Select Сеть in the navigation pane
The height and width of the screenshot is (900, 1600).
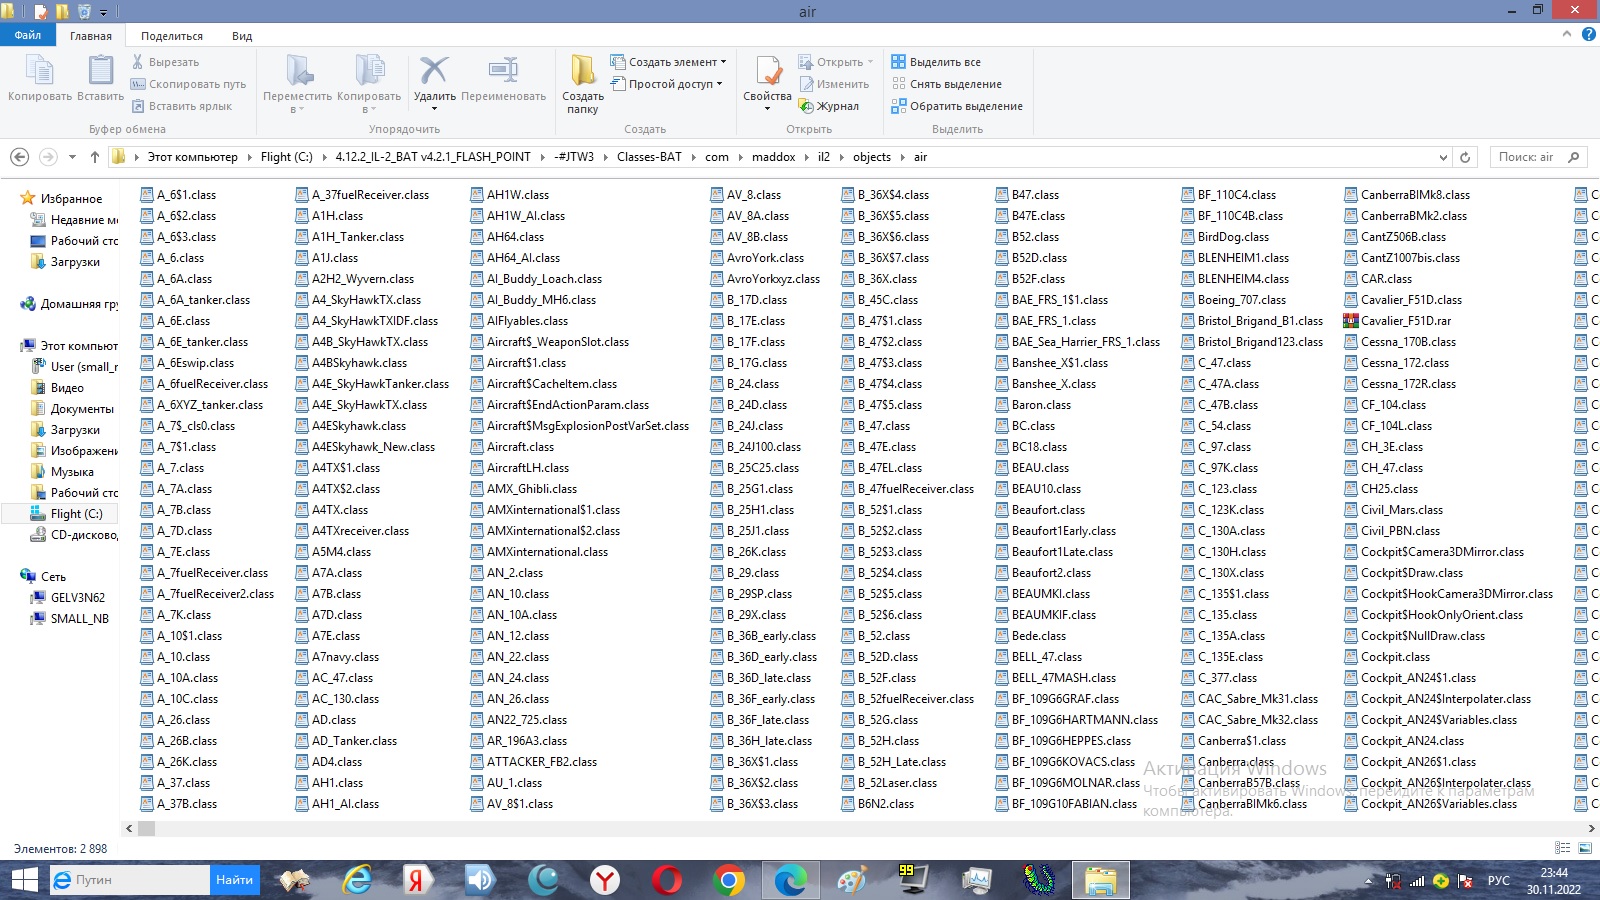pos(53,577)
